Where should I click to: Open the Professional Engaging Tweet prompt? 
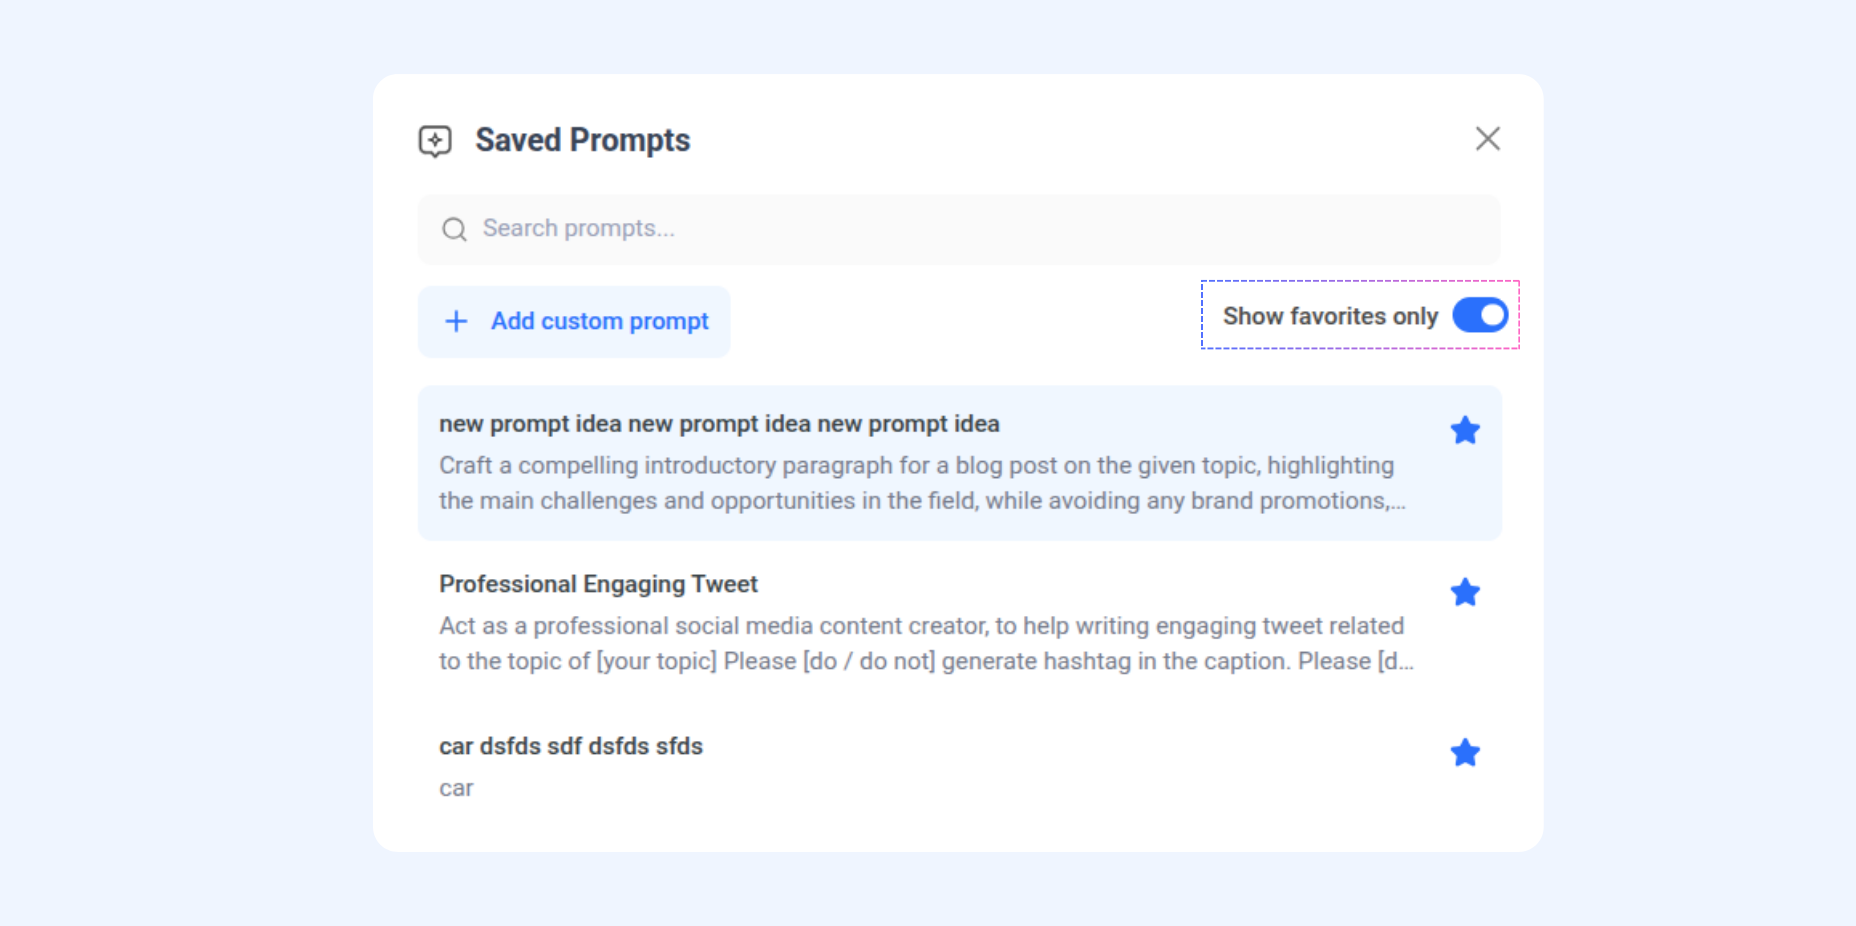[598, 584]
